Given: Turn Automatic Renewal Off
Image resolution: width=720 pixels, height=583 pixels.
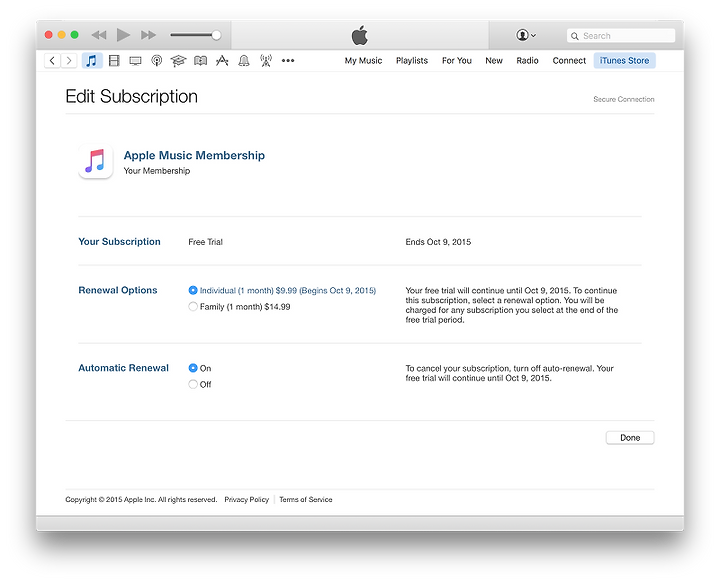Looking at the screenshot, I should pyautogui.click(x=193, y=384).
